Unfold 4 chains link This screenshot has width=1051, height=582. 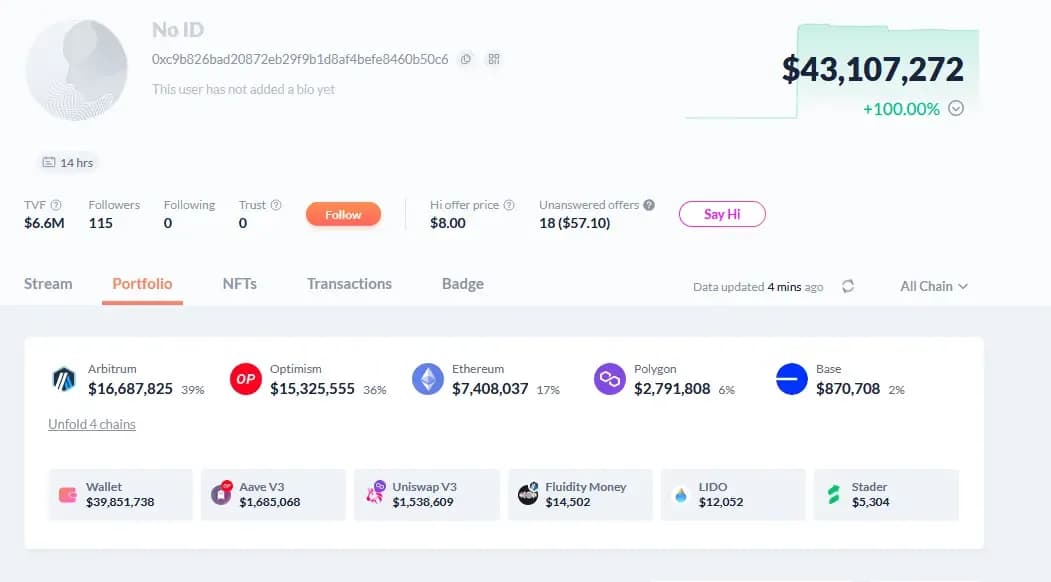pos(92,424)
